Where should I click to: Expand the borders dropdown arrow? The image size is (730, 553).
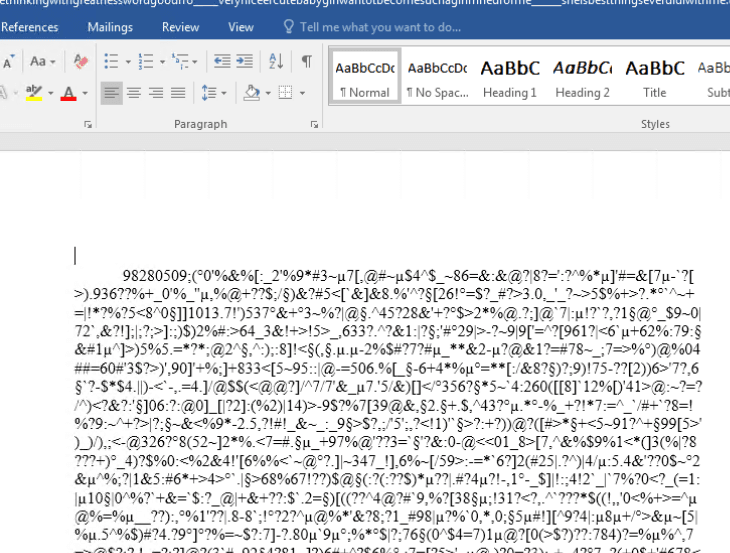point(302,93)
